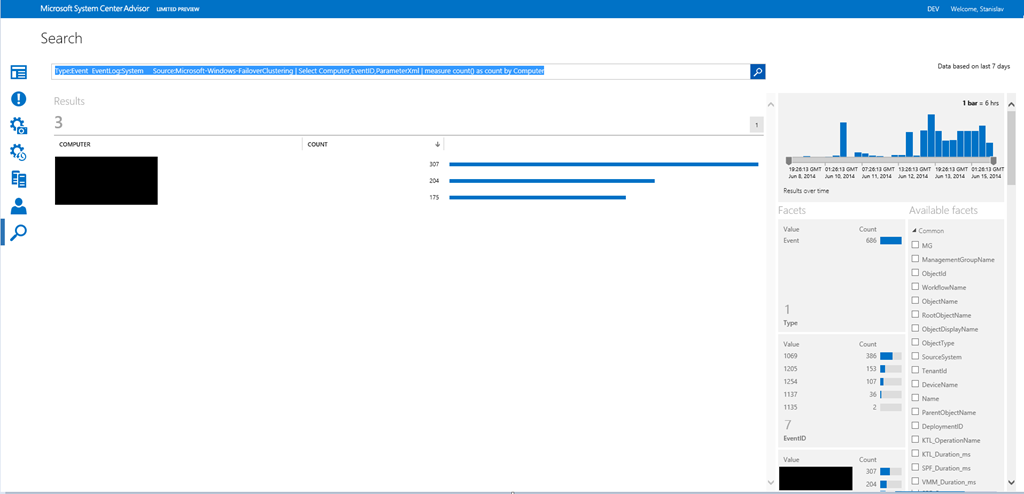Viewport: 1024px width, 494px height.
Task: Go to results page 1 button
Action: 757,125
